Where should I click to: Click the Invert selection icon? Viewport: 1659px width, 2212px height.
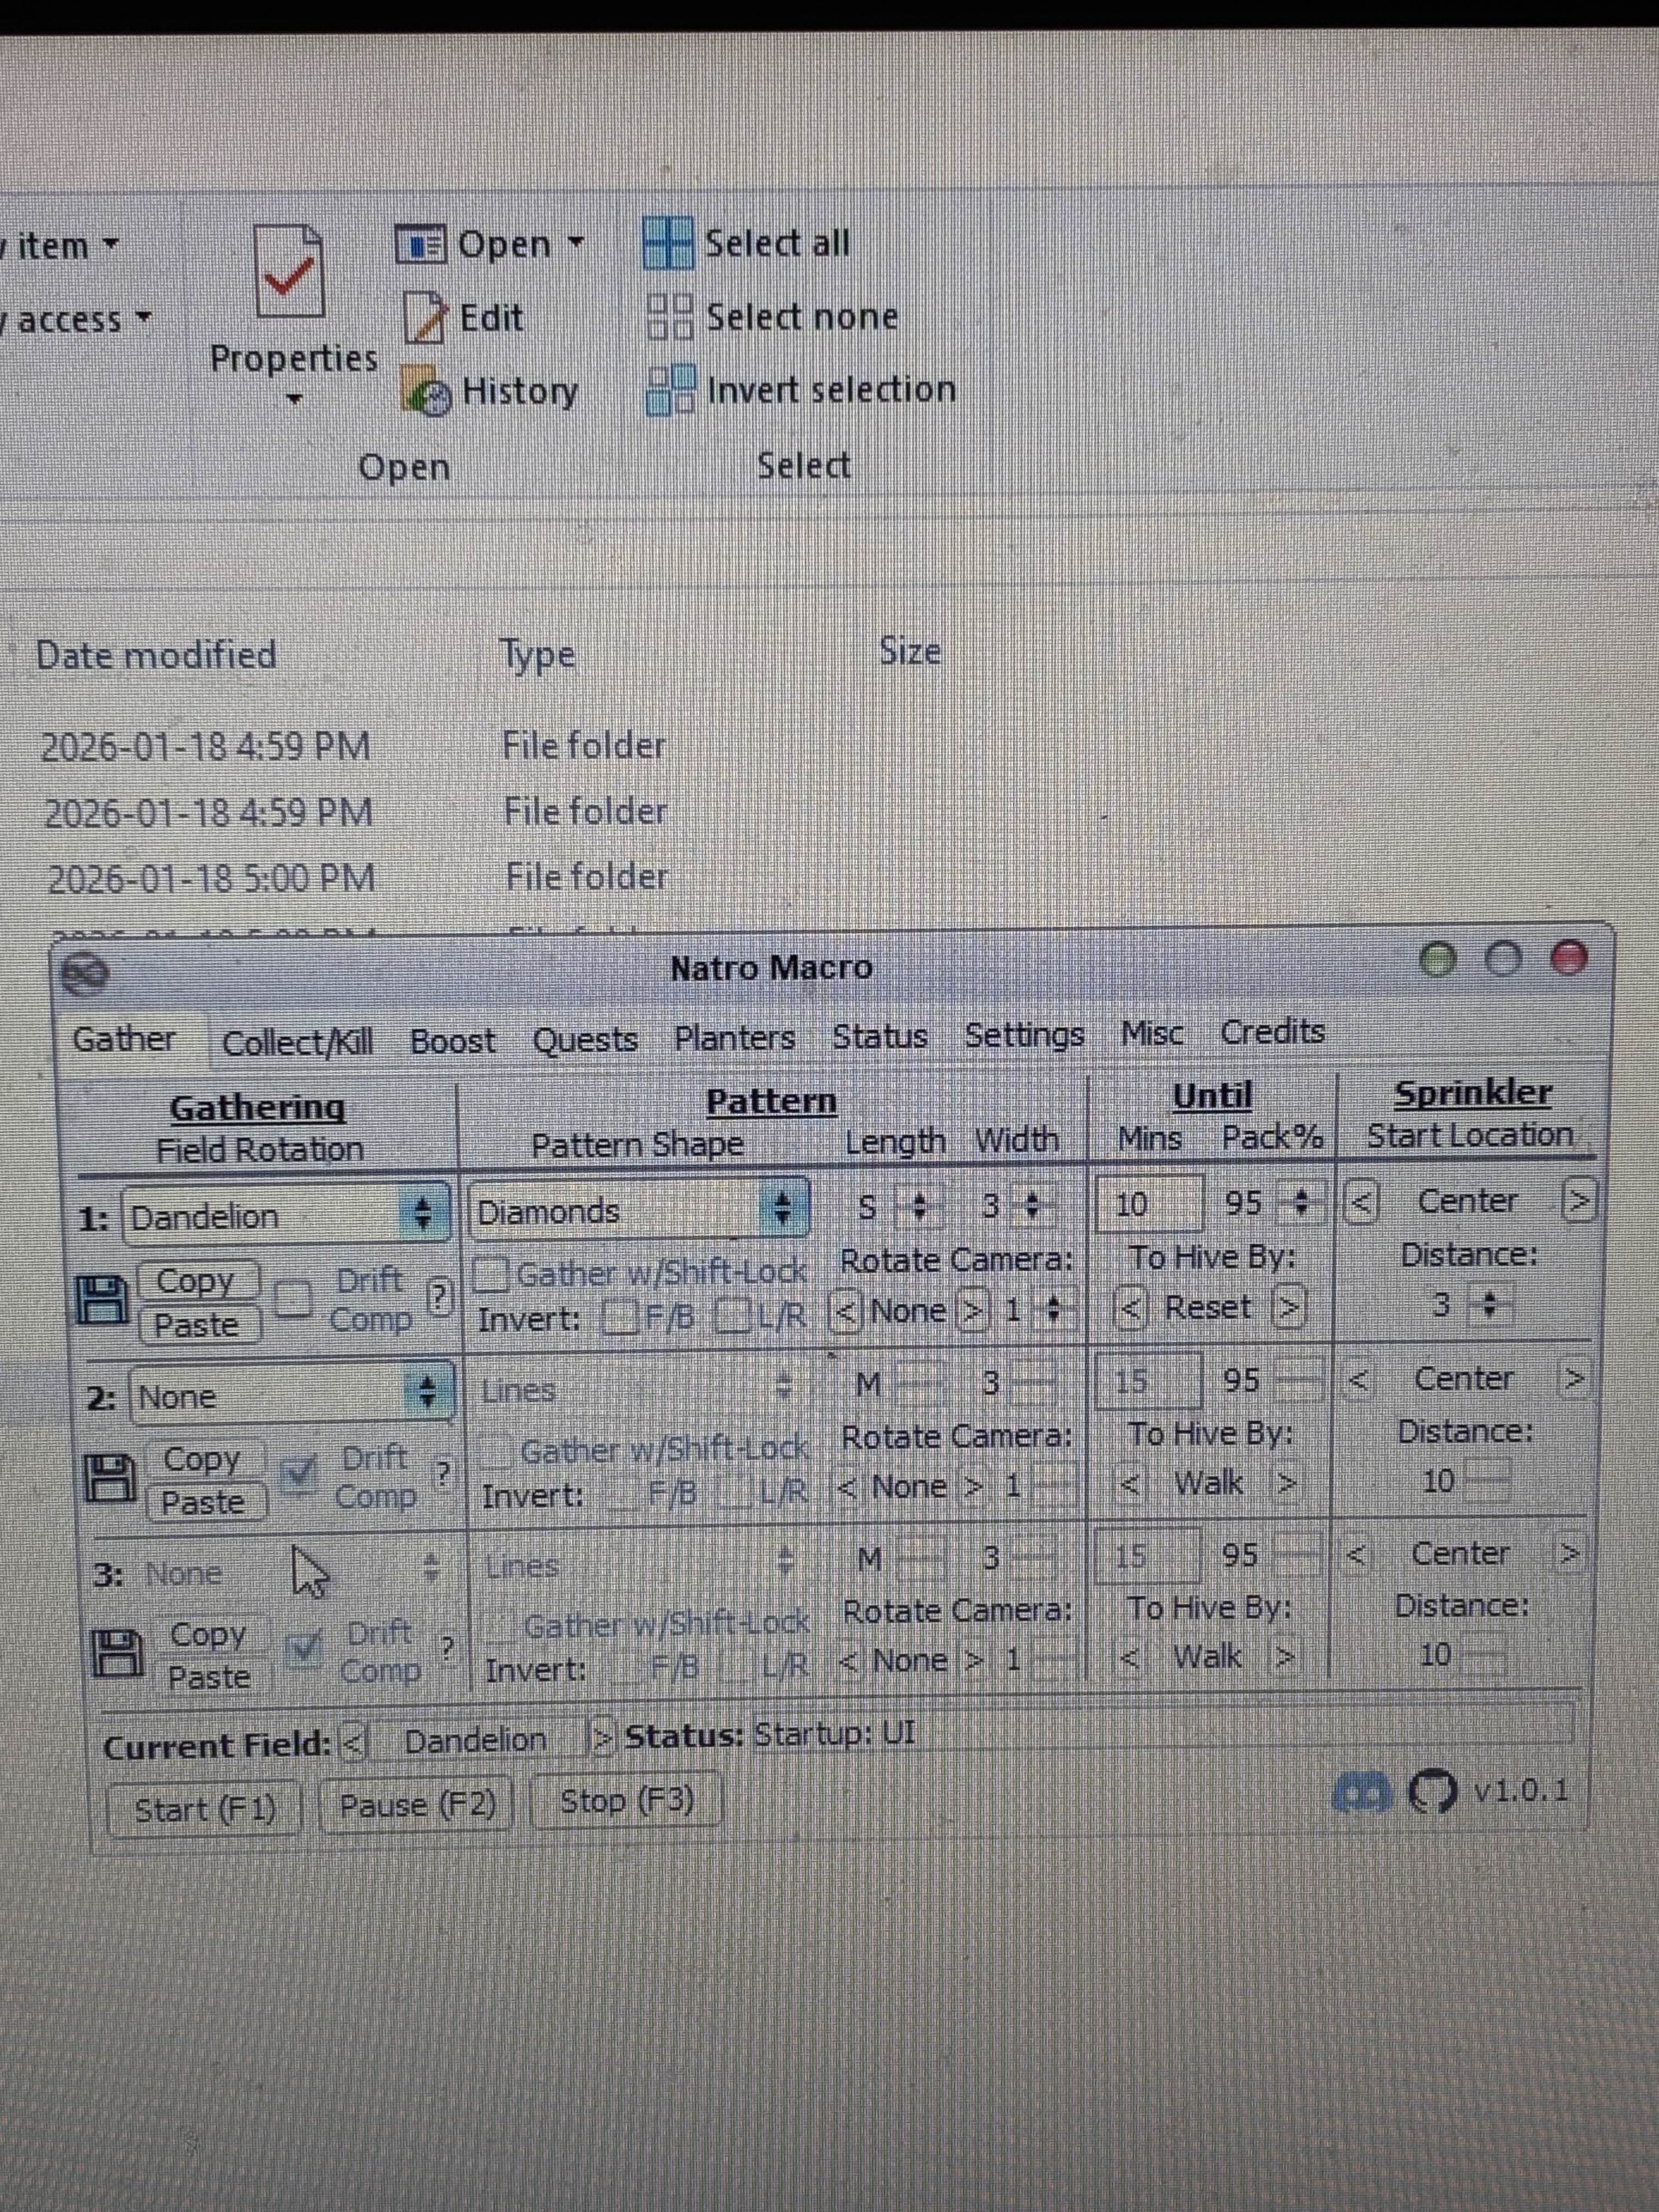[670, 389]
